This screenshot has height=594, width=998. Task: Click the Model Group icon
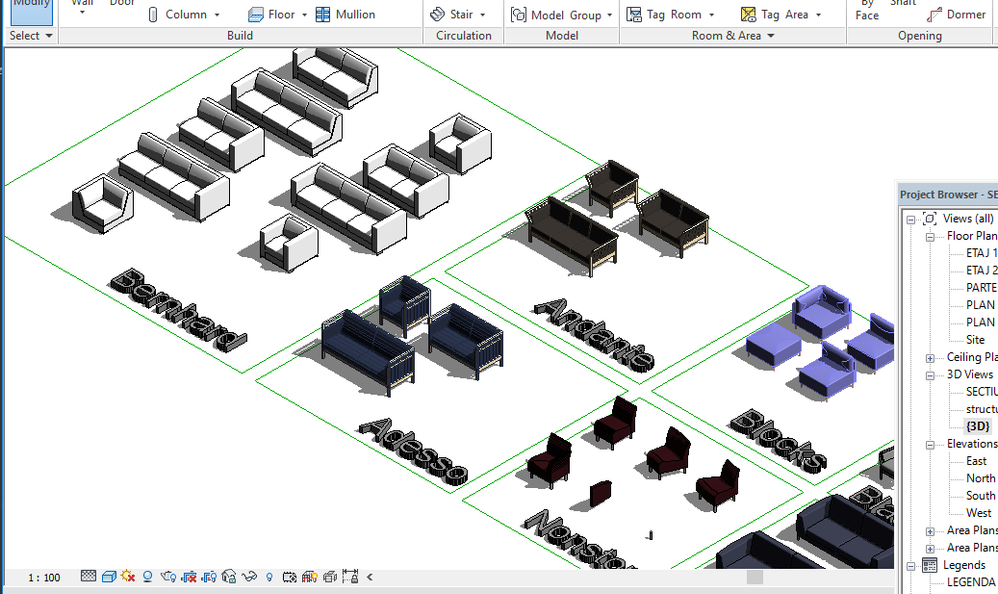tap(519, 14)
